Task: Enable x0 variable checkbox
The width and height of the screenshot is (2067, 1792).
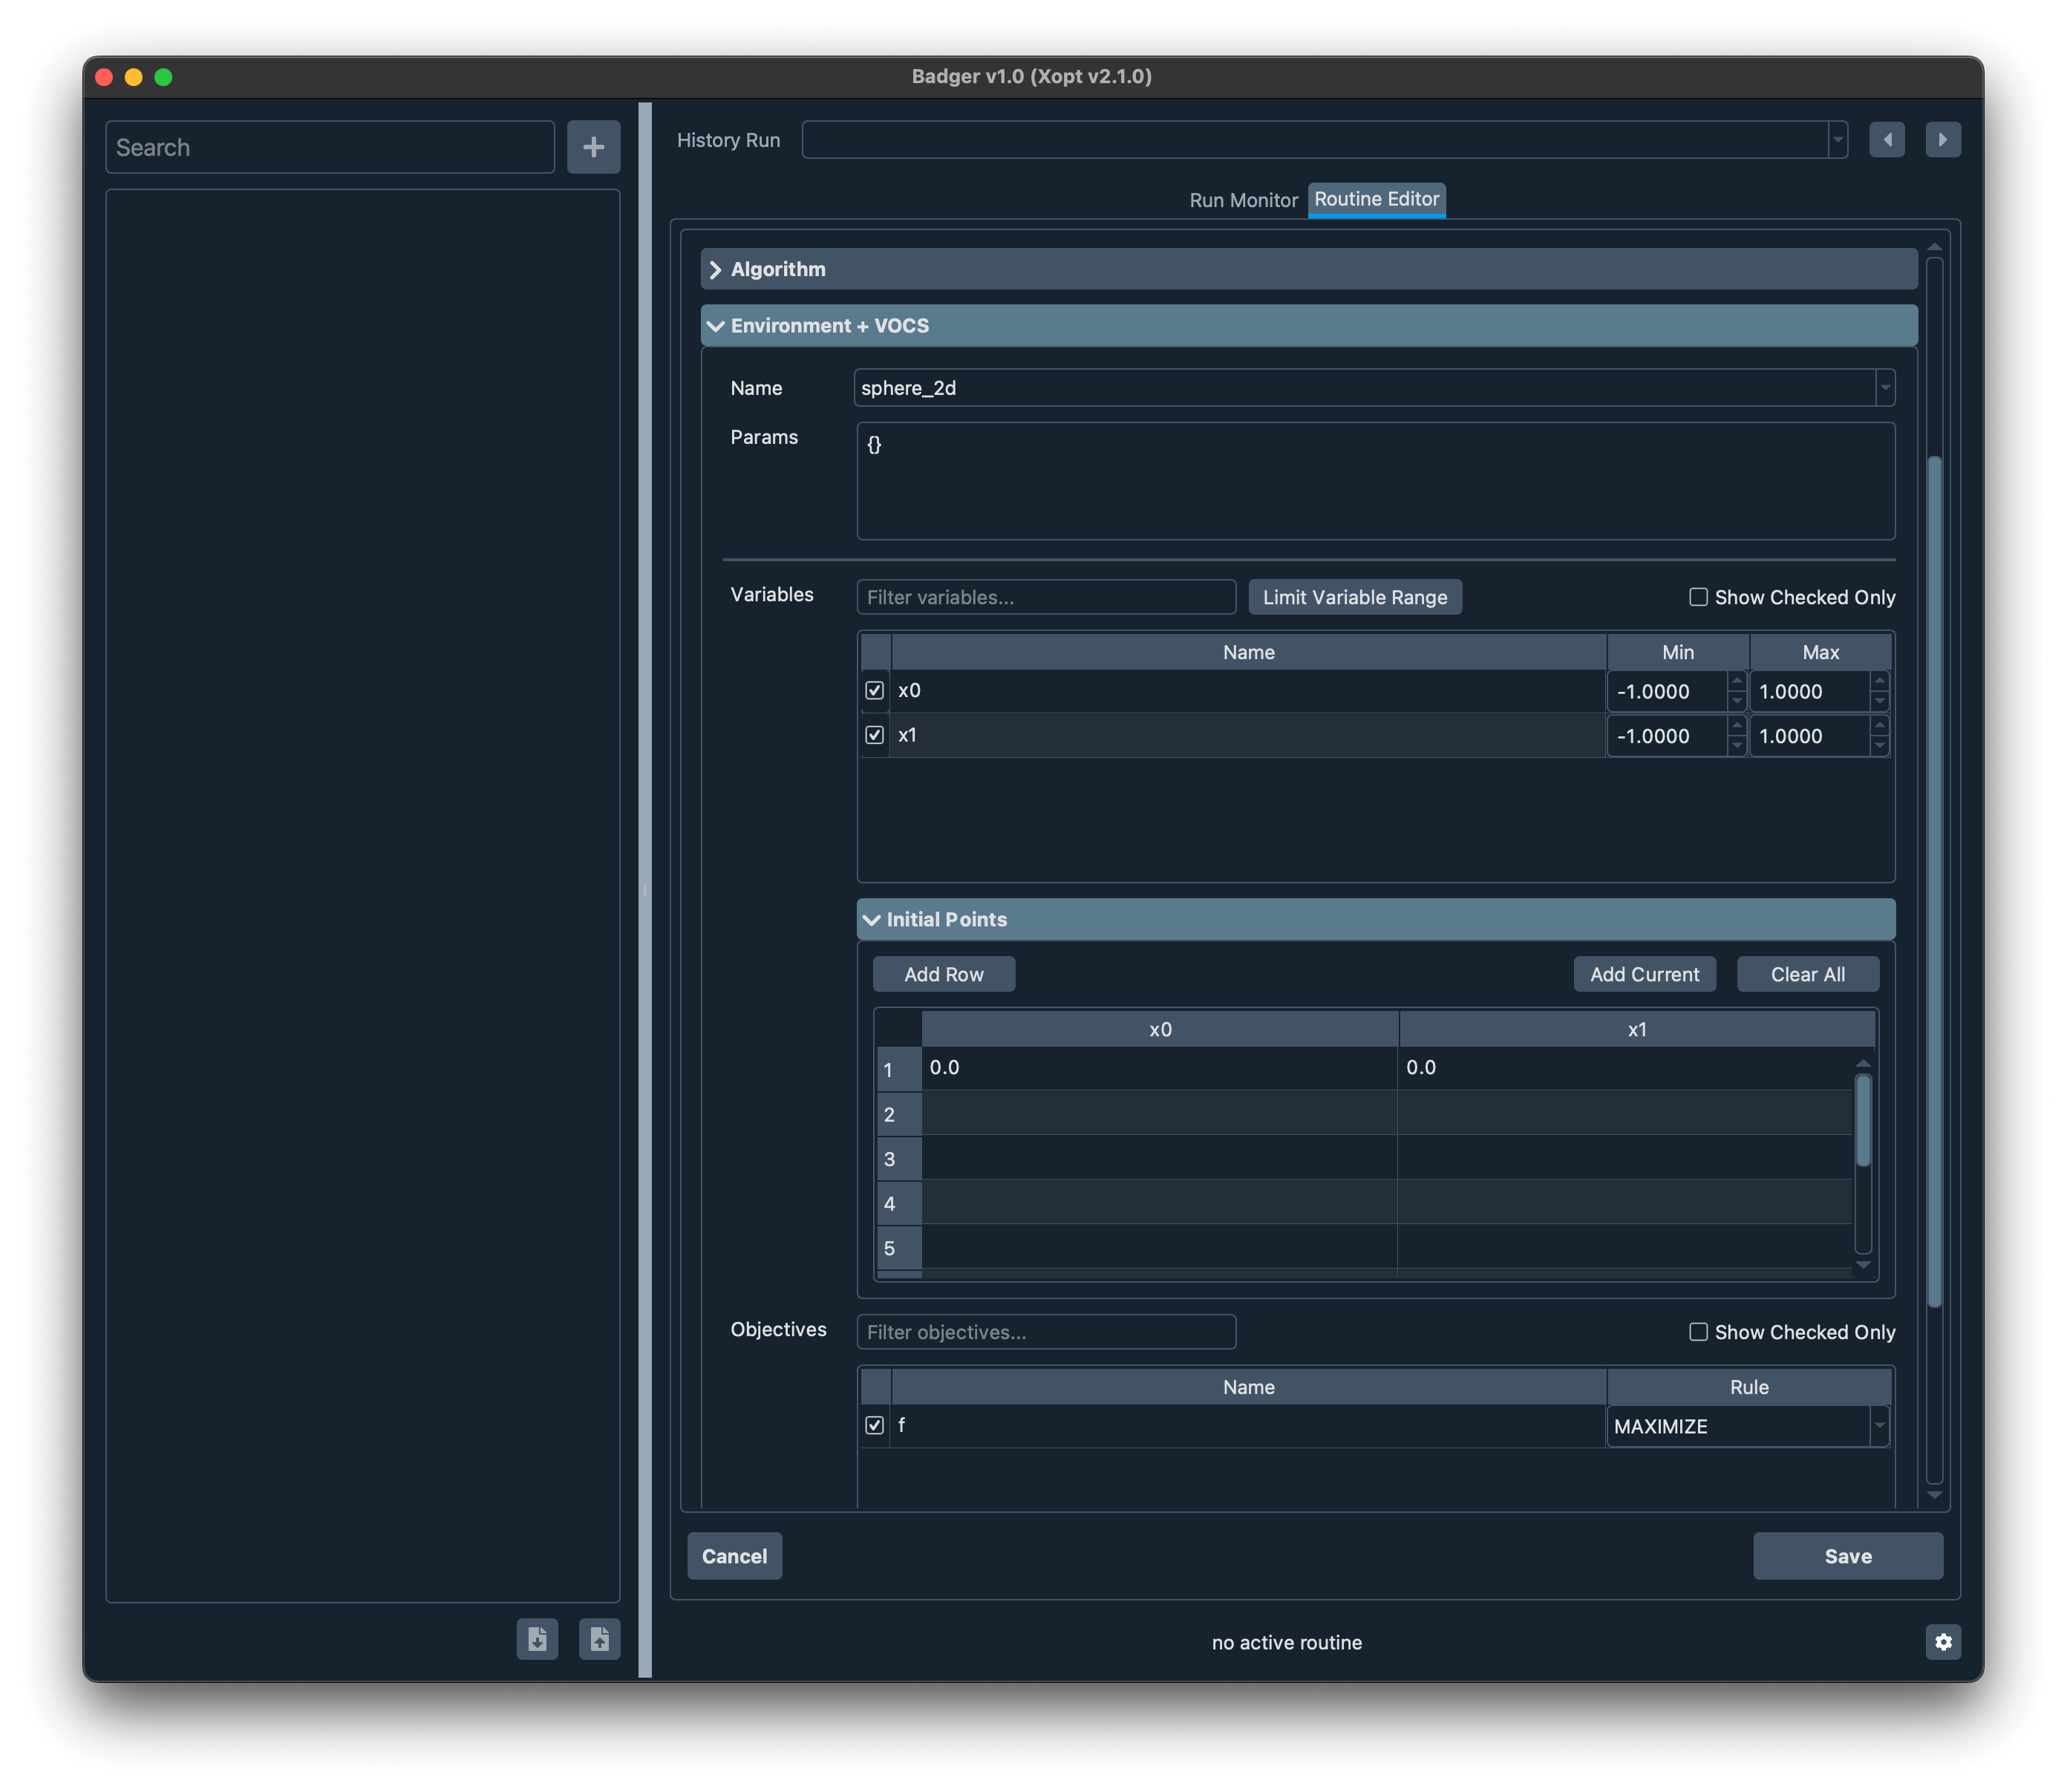Action: coord(875,690)
